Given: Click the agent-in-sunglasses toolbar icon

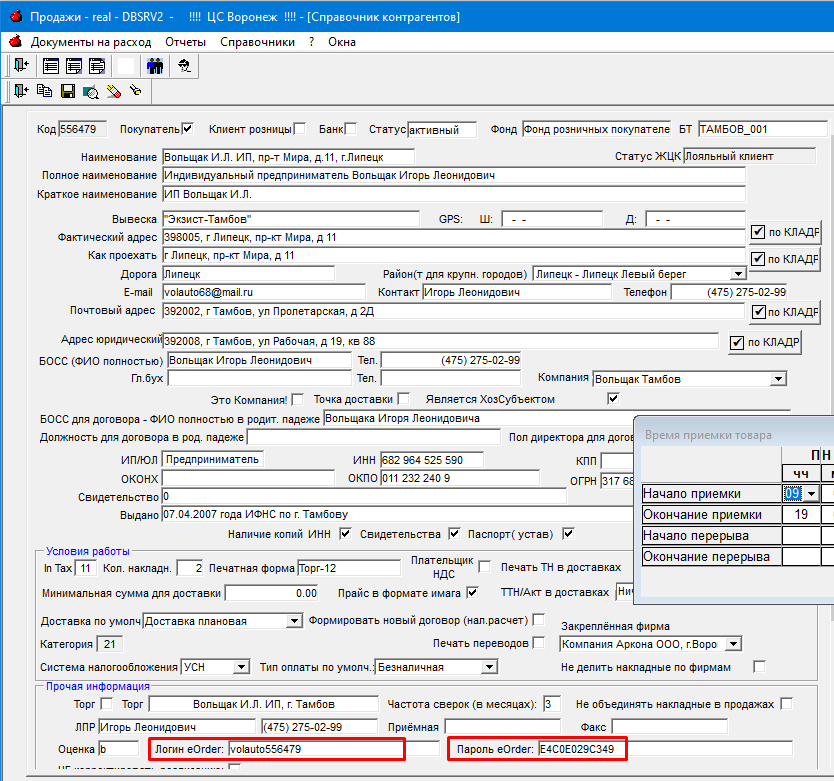Looking at the screenshot, I should point(184,66).
